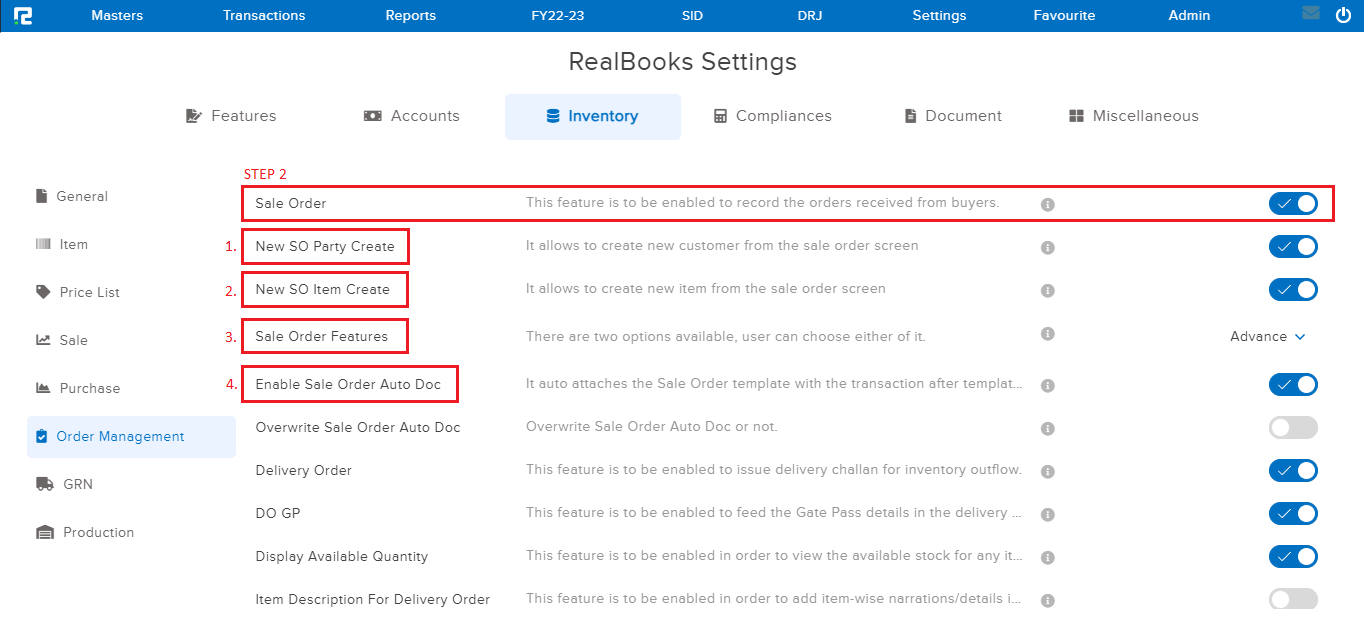Viewport: 1364px width, 625px height.
Task: Open Sale Order Features Advance dropdown
Action: pyautogui.click(x=1267, y=337)
